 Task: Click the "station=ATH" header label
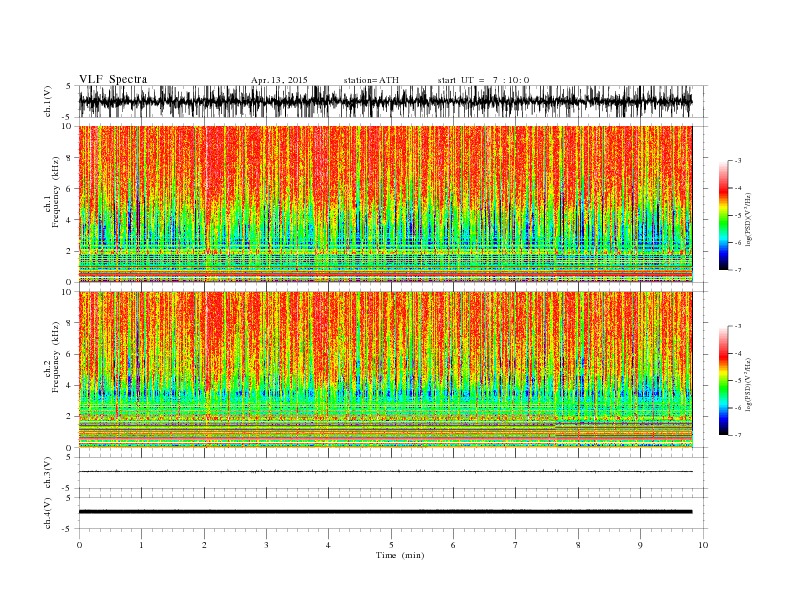[x=371, y=80]
